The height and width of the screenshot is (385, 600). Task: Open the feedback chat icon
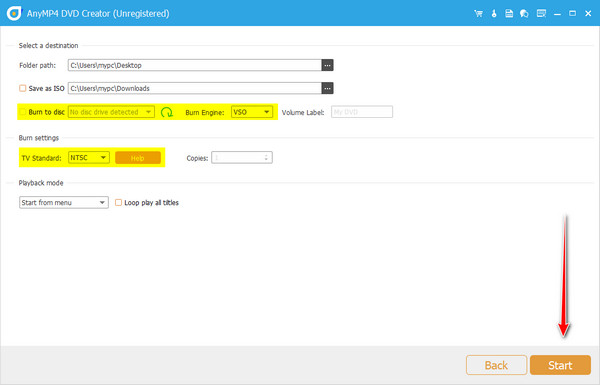[524, 14]
